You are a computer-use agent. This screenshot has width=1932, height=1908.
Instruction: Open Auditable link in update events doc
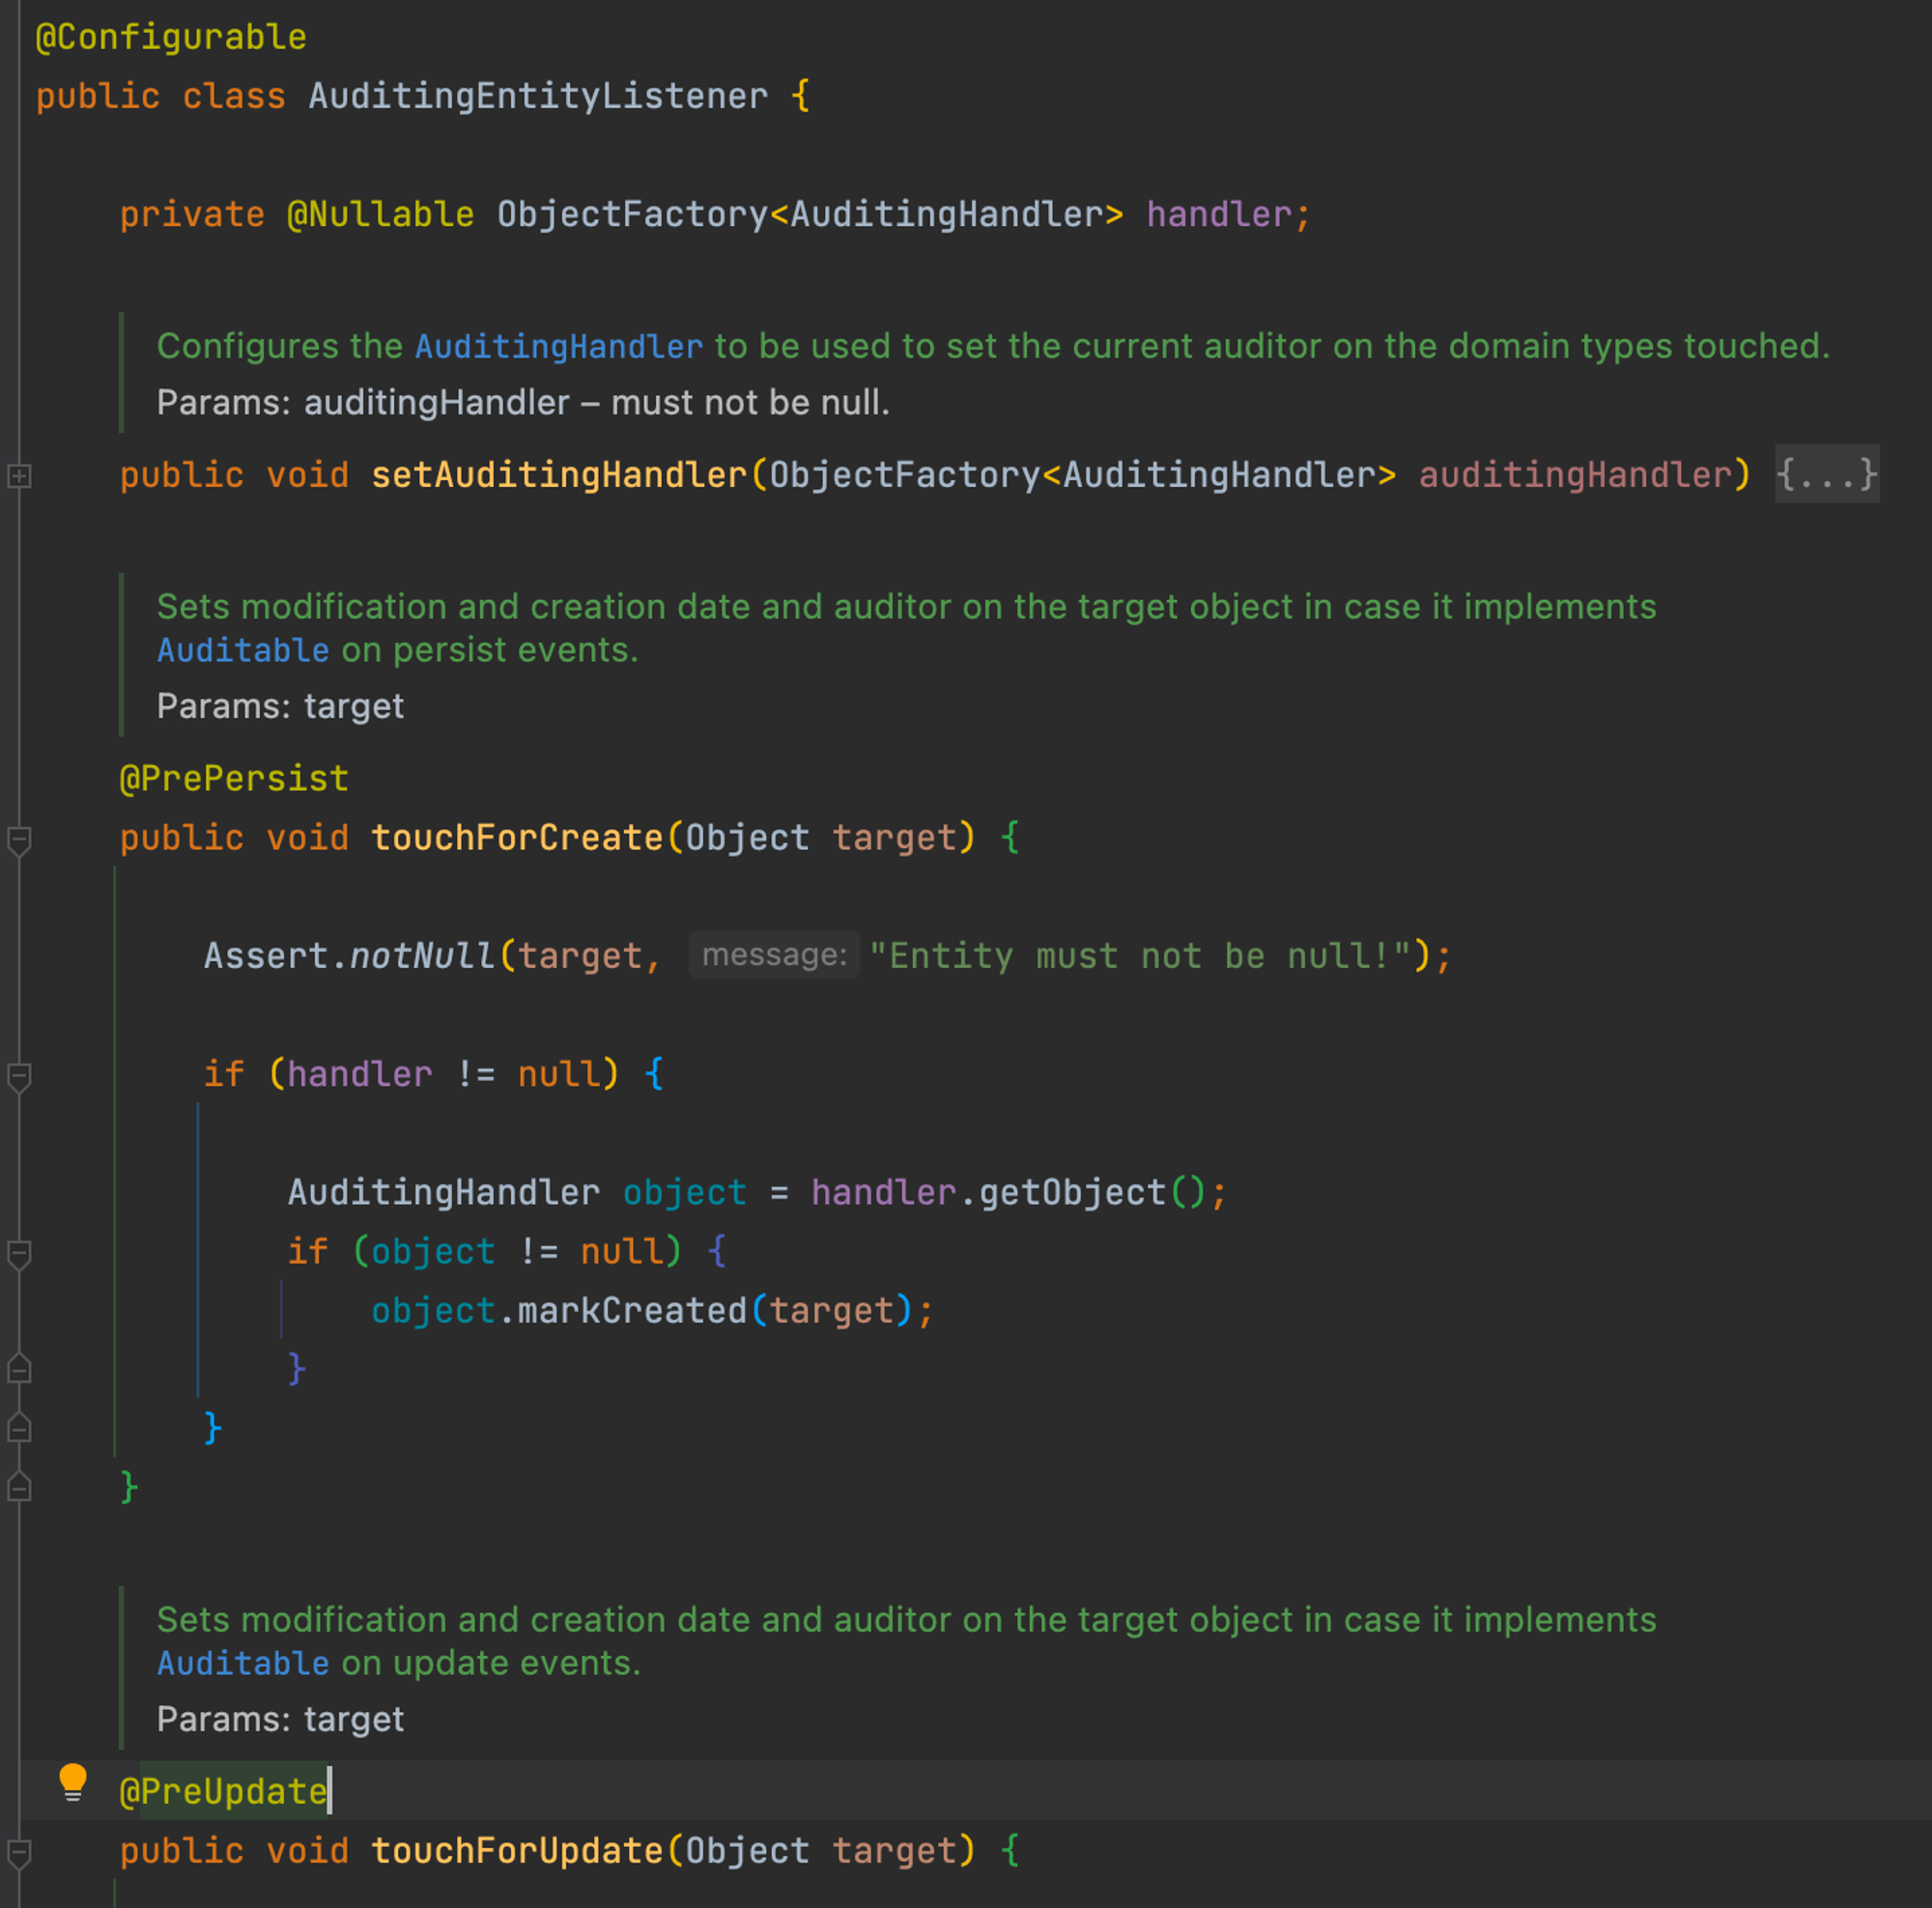(x=243, y=1664)
